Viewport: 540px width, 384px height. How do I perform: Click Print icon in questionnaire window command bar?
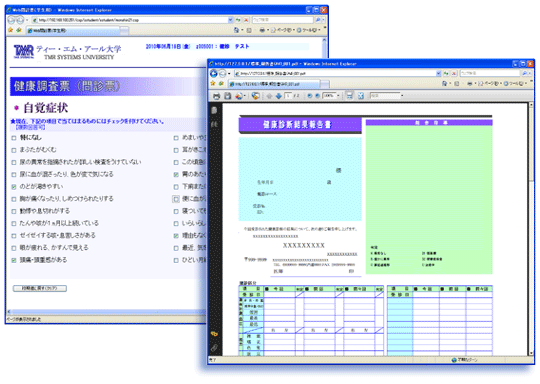coord(262,30)
